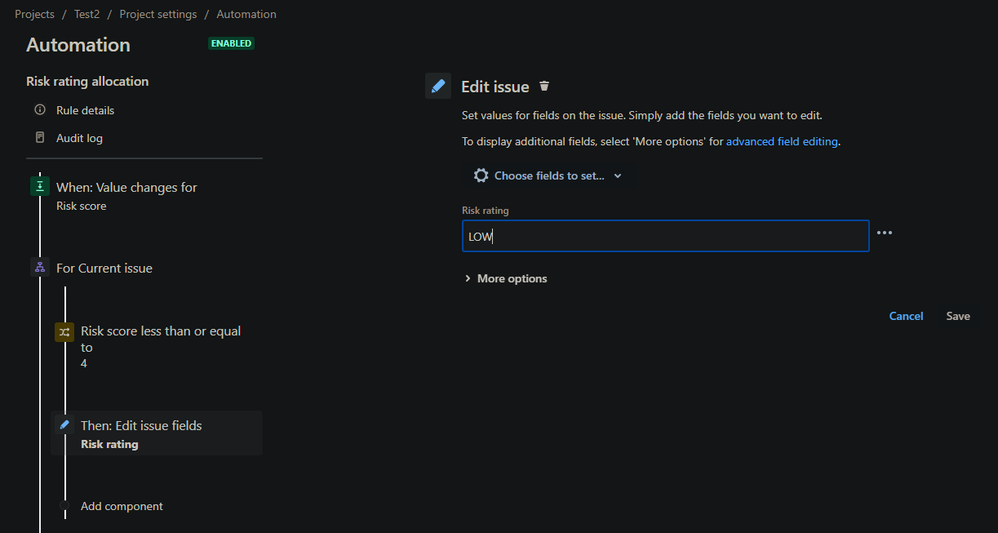Open Rule details
This screenshot has width=998, height=533.
(85, 110)
